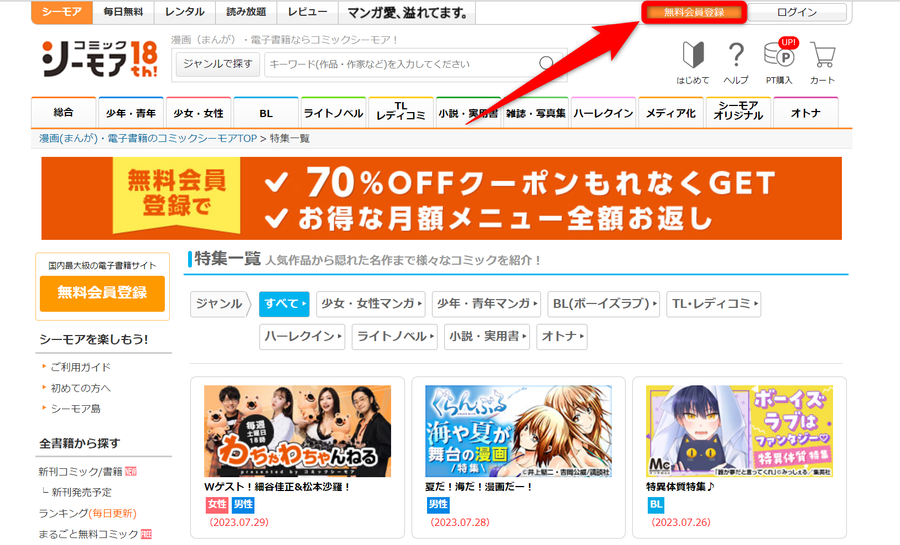This screenshot has width=900, height=545.
Task: Select the 雑誌・写真集 category tab
Action: click(536, 112)
